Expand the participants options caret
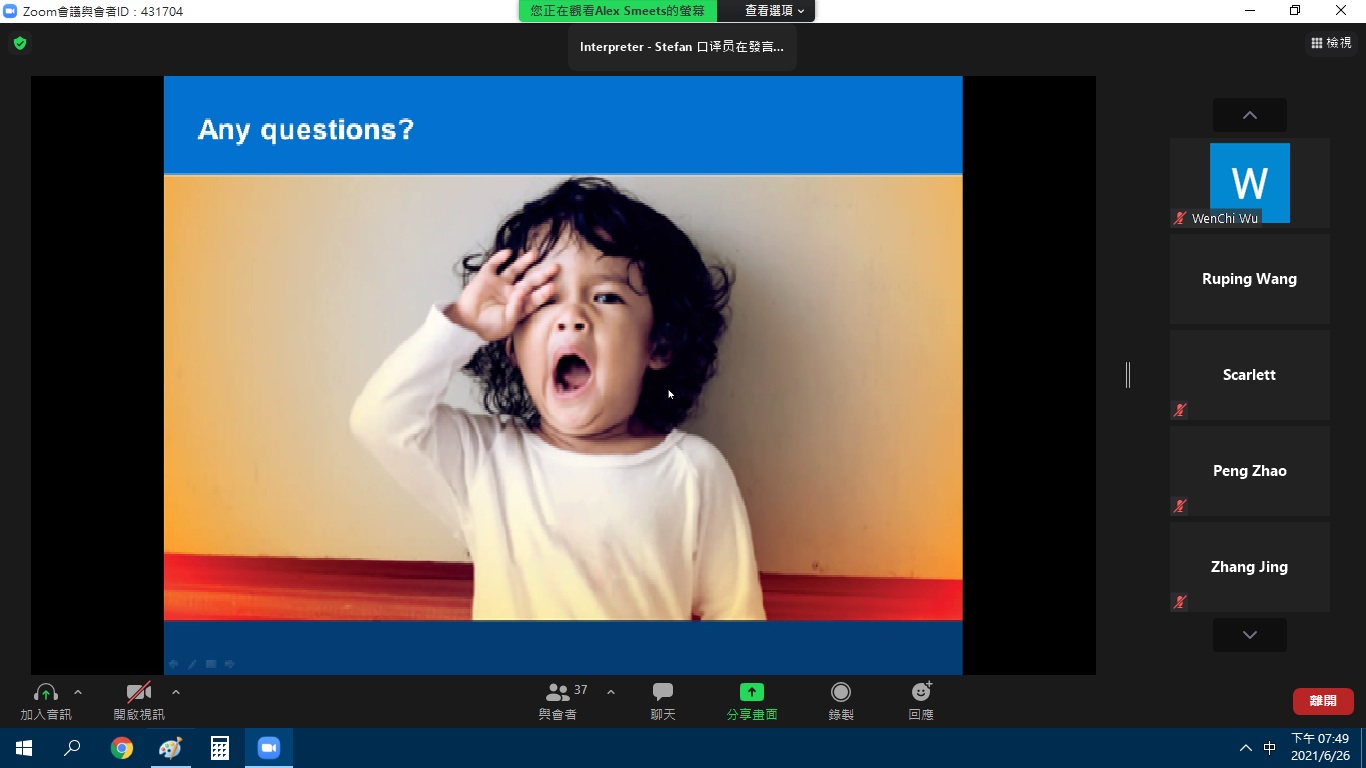The width and height of the screenshot is (1366, 768). tap(611, 692)
